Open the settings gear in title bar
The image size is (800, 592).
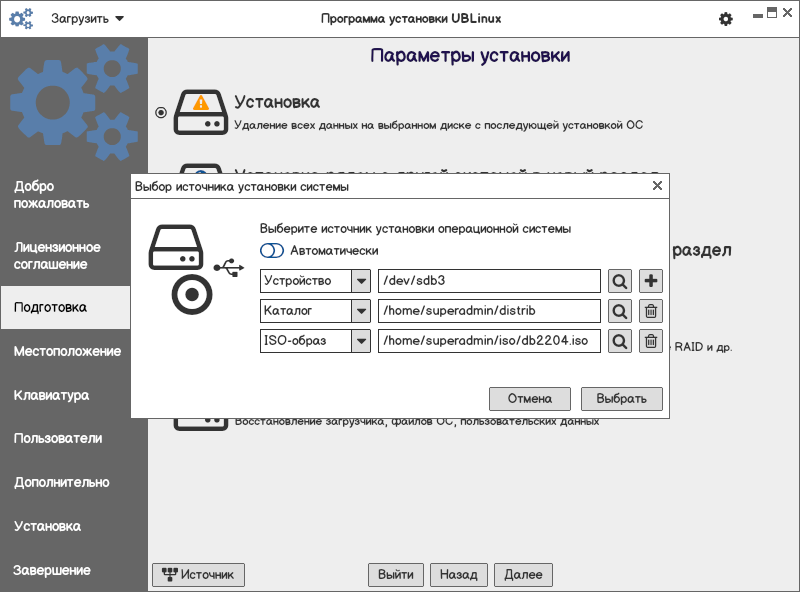pyautogui.click(x=726, y=19)
